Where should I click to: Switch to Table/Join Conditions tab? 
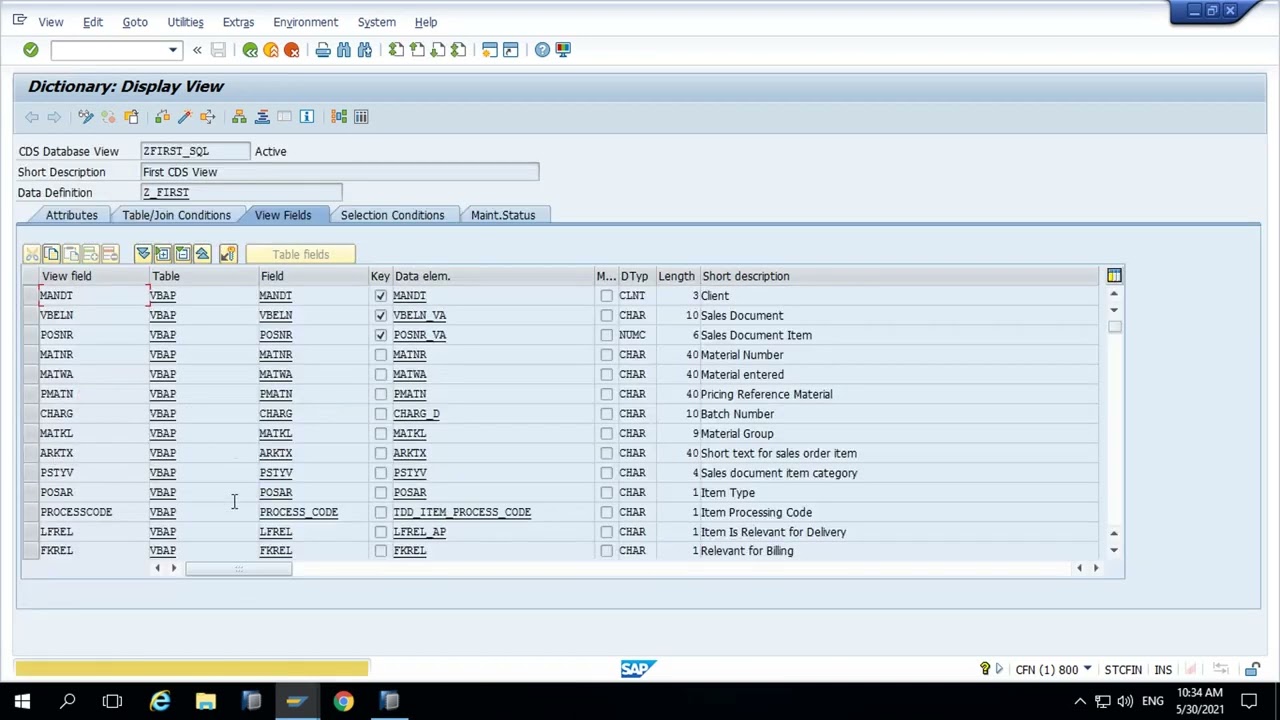click(176, 215)
